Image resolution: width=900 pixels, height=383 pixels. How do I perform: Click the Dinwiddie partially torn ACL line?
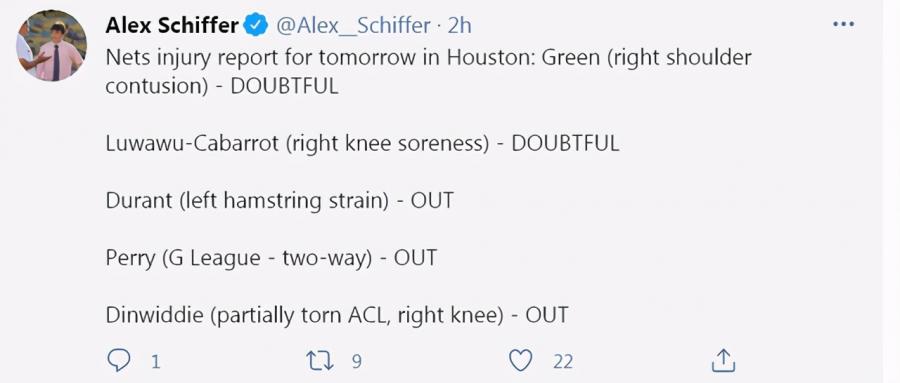pos(337,315)
